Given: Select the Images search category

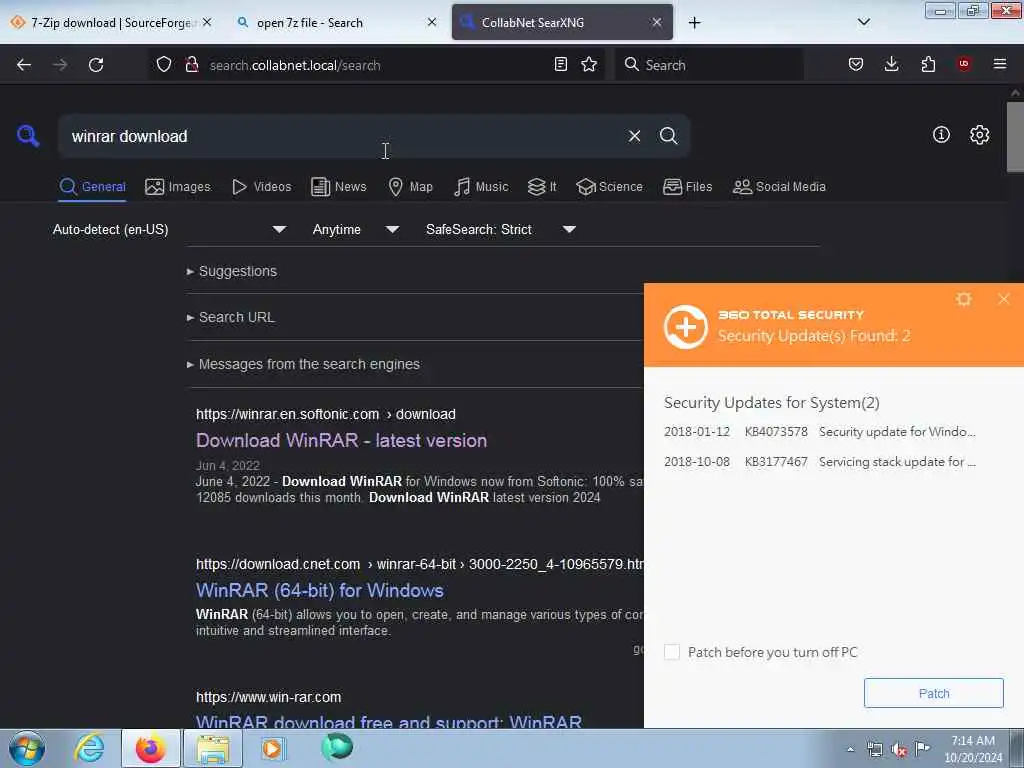Looking at the screenshot, I should point(178,187).
